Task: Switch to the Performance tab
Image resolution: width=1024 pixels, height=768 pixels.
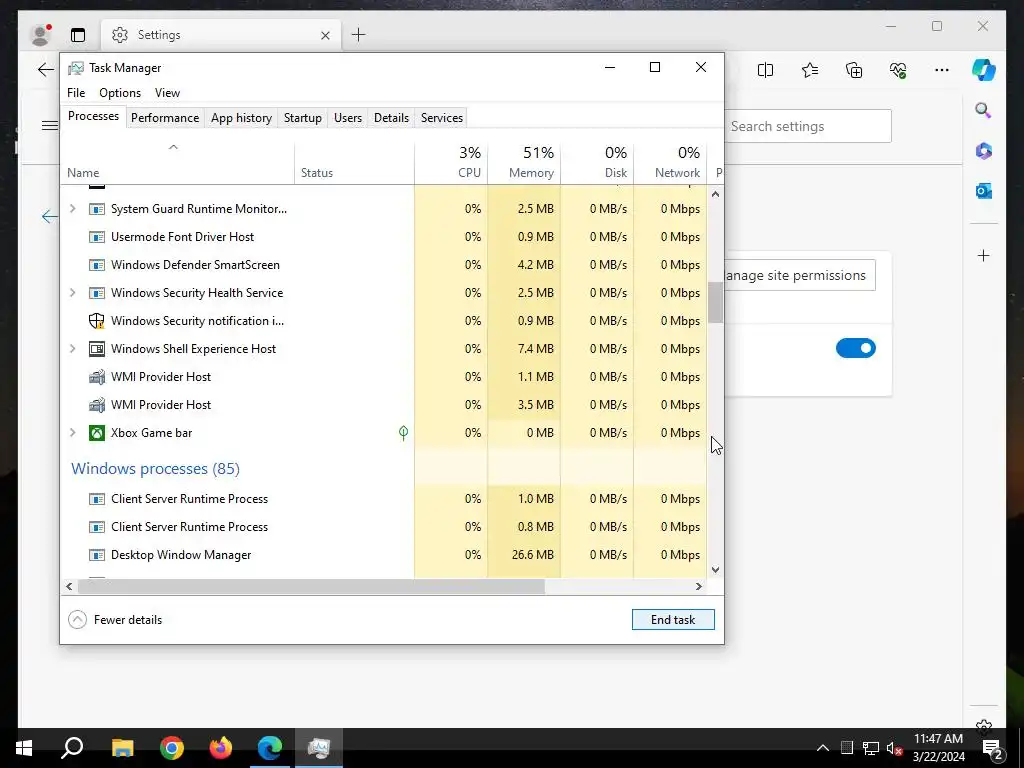Action: tap(165, 118)
